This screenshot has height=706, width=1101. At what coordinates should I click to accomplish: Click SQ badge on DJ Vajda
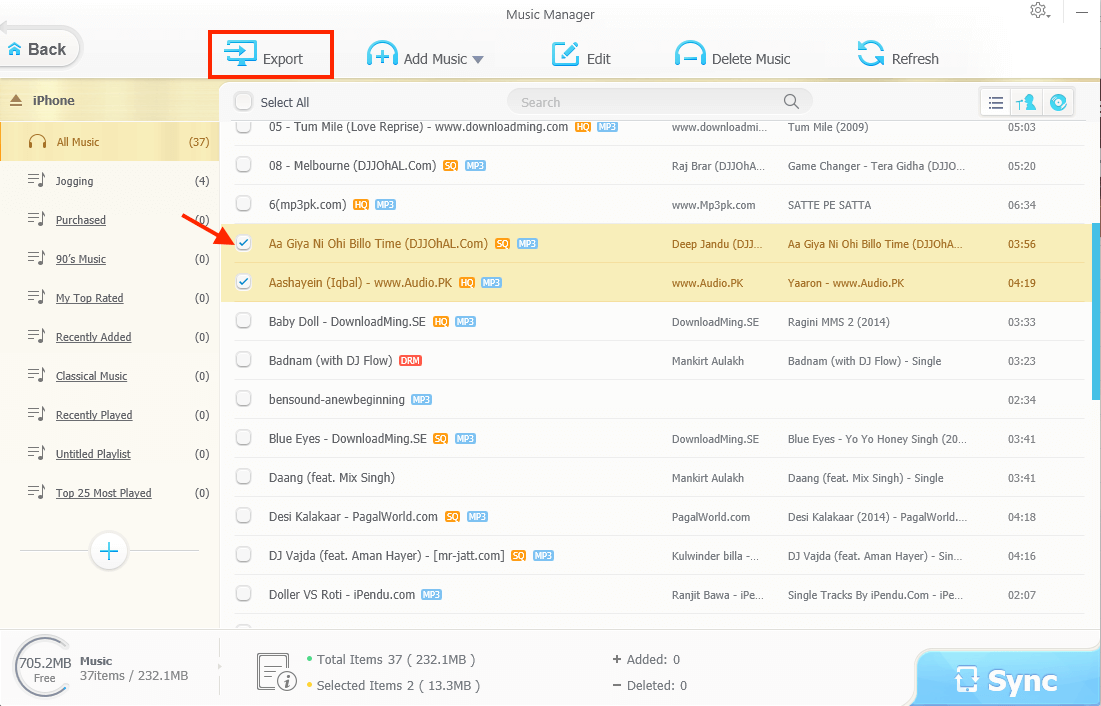[518, 556]
